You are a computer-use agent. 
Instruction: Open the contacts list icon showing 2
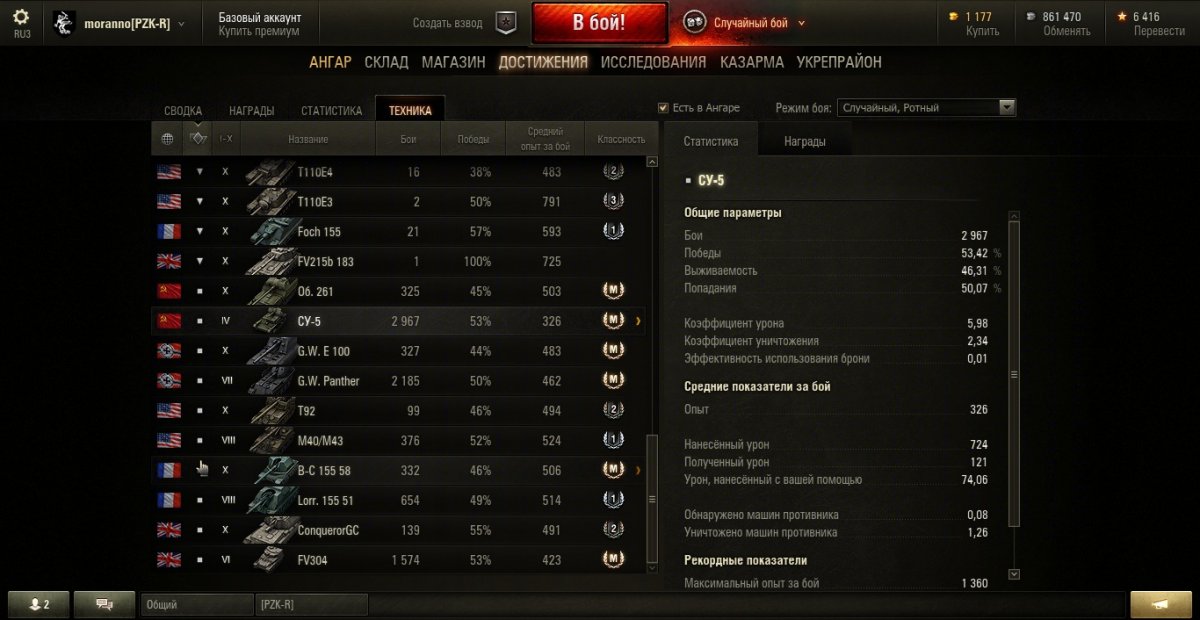coord(39,604)
